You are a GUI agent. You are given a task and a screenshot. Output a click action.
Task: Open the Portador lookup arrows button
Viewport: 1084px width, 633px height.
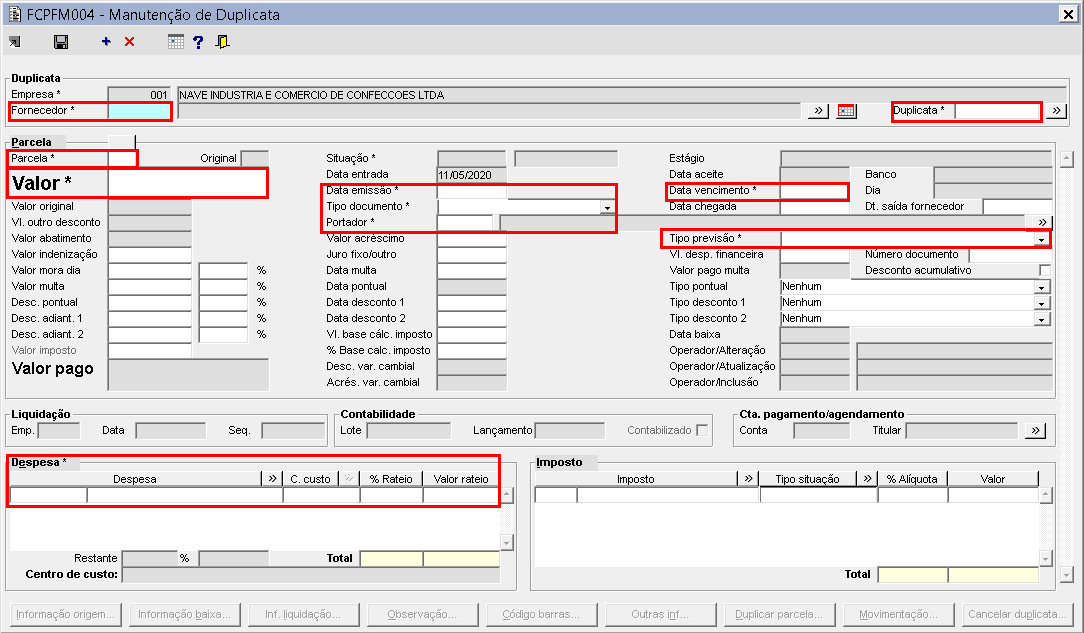pyautogui.click(x=1042, y=223)
